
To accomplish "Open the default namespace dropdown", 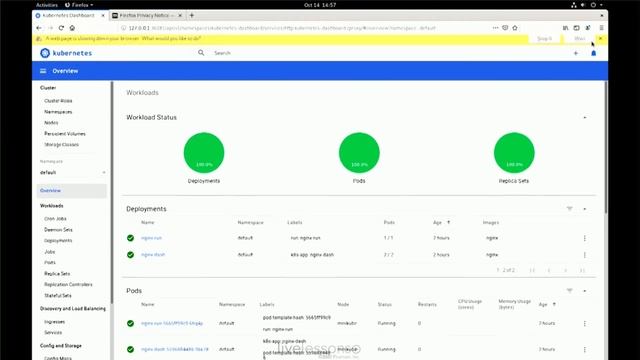I will (72, 173).
